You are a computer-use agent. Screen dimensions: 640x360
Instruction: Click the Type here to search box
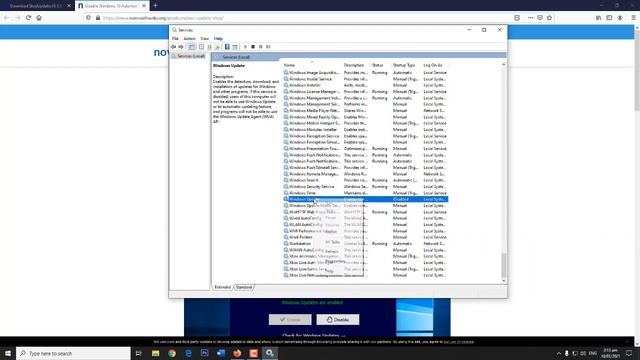pyautogui.click(x=73, y=353)
